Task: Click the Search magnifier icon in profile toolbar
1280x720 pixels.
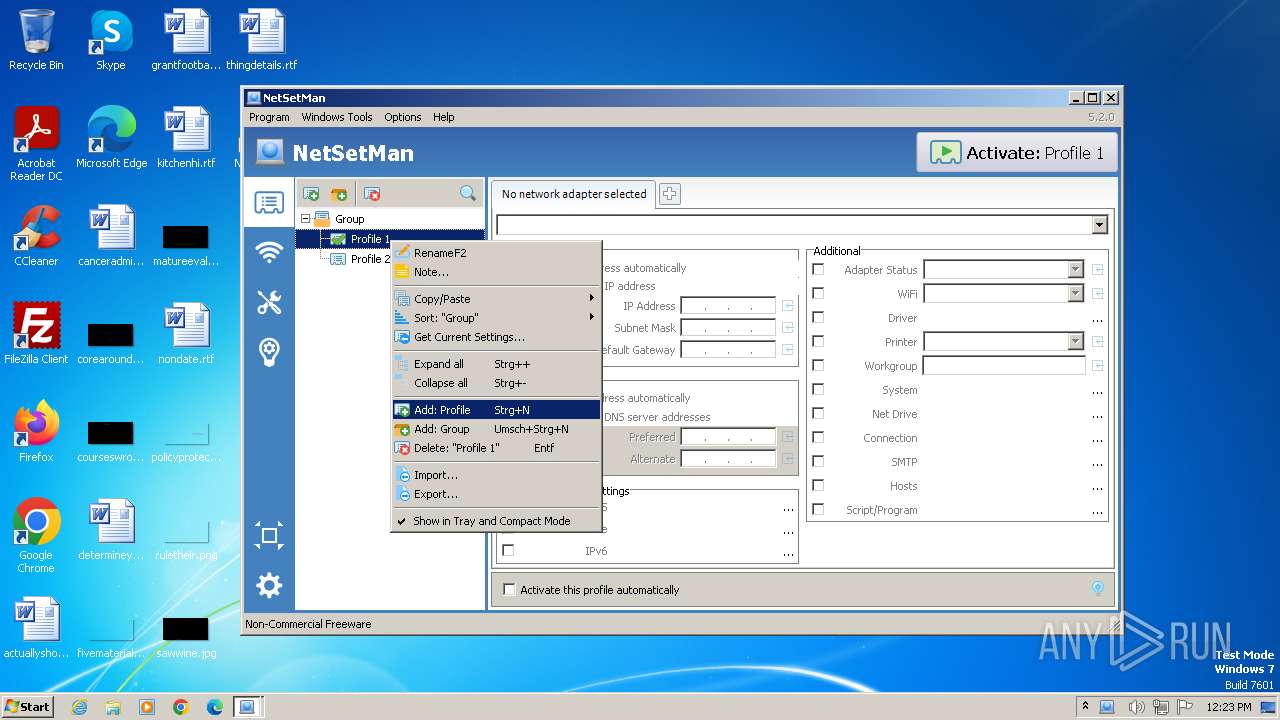Action: click(468, 194)
